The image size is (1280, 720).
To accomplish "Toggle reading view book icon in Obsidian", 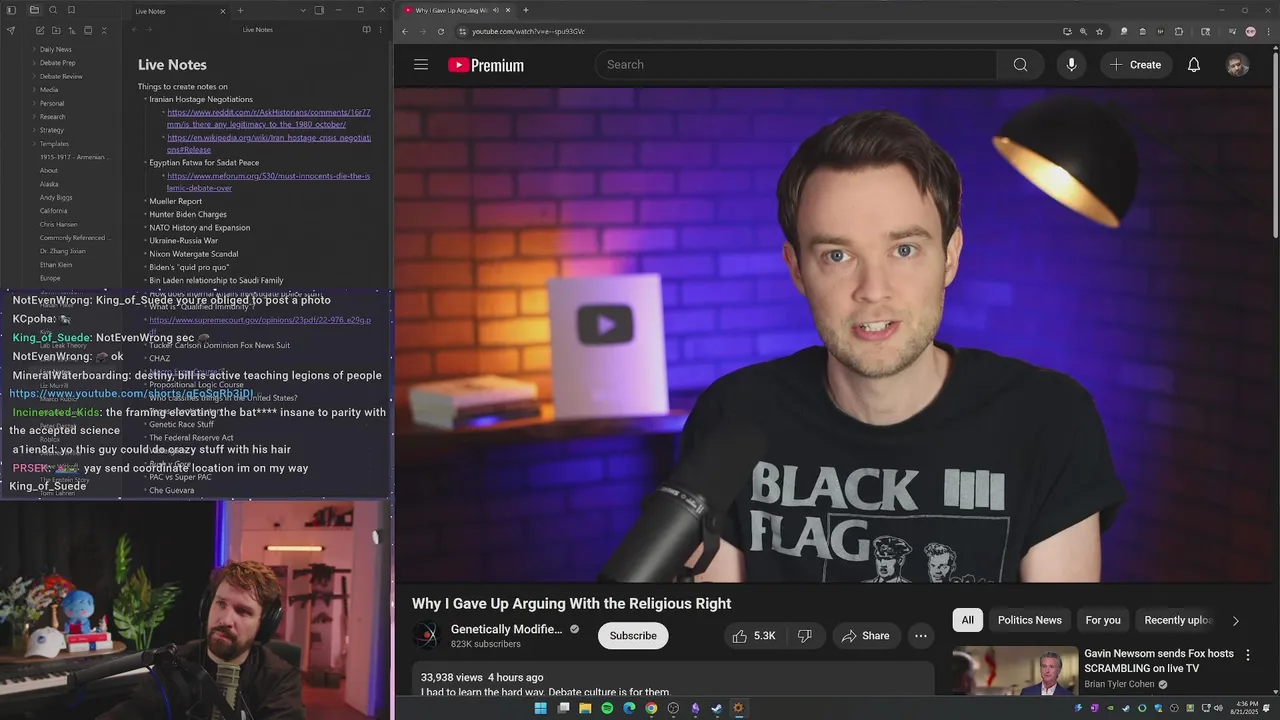I will 366,30.
